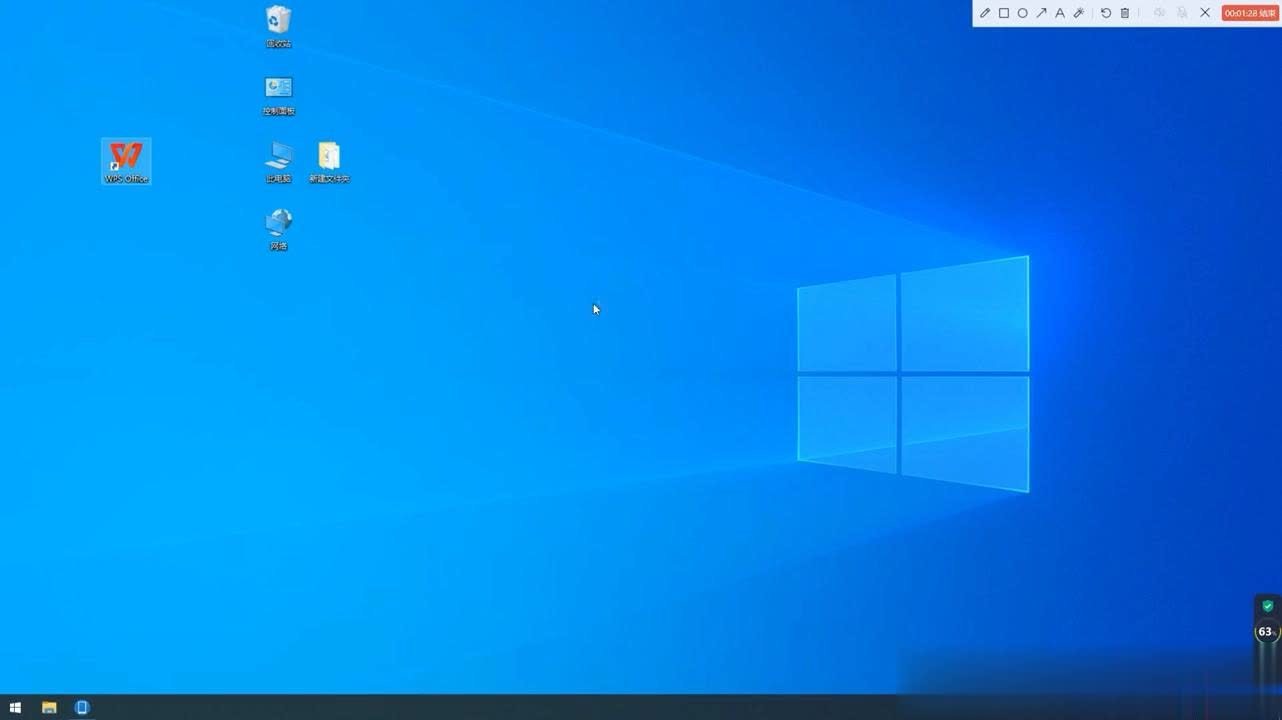Click the 63% memory usage ball
This screenshot has height=720, width=1282.
(1266, 632)
